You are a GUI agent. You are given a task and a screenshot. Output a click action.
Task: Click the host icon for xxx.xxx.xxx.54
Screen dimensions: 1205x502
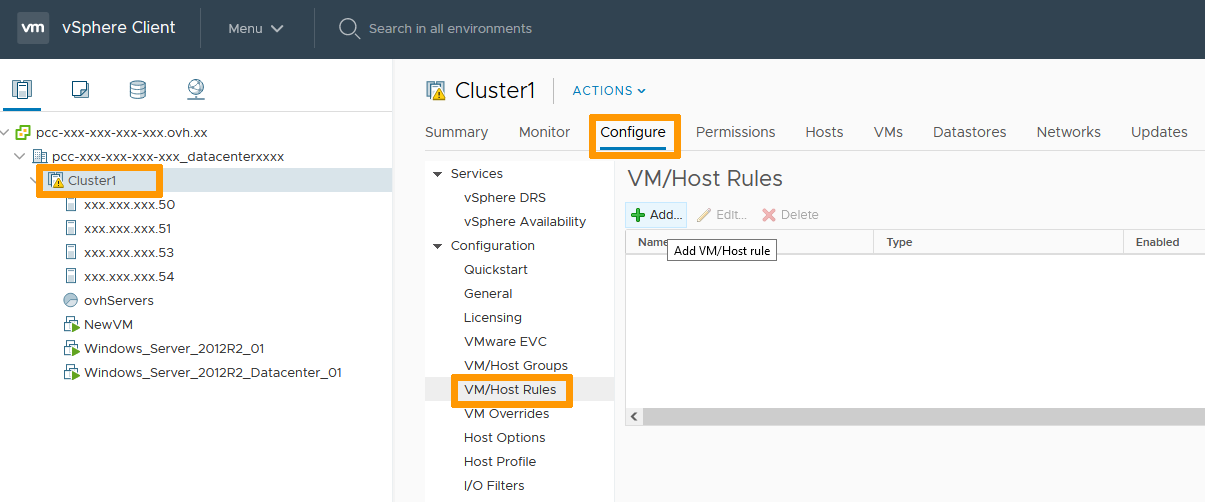click(x=71, y=276)
